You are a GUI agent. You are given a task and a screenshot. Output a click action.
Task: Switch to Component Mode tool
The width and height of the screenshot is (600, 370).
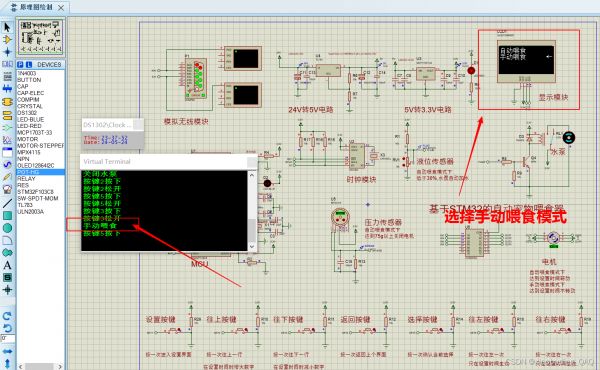pos(7,40)
